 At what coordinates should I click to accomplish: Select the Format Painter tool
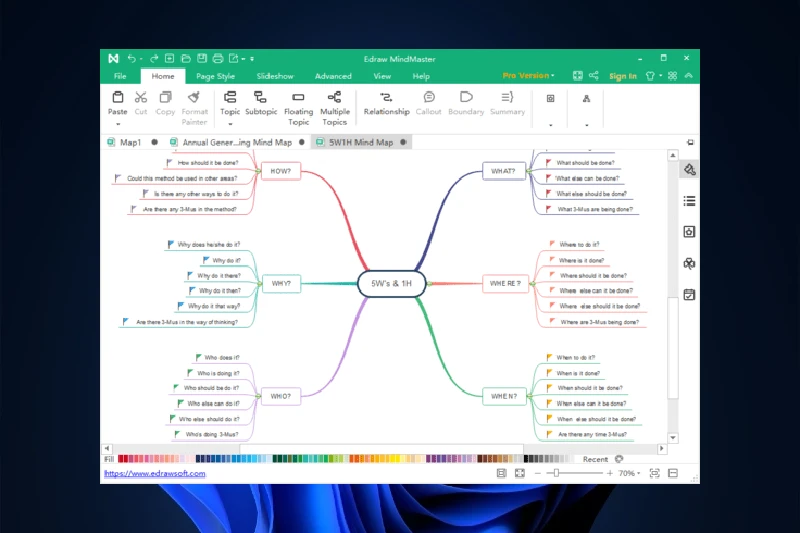pyautogui.click(x=195, y=98)
